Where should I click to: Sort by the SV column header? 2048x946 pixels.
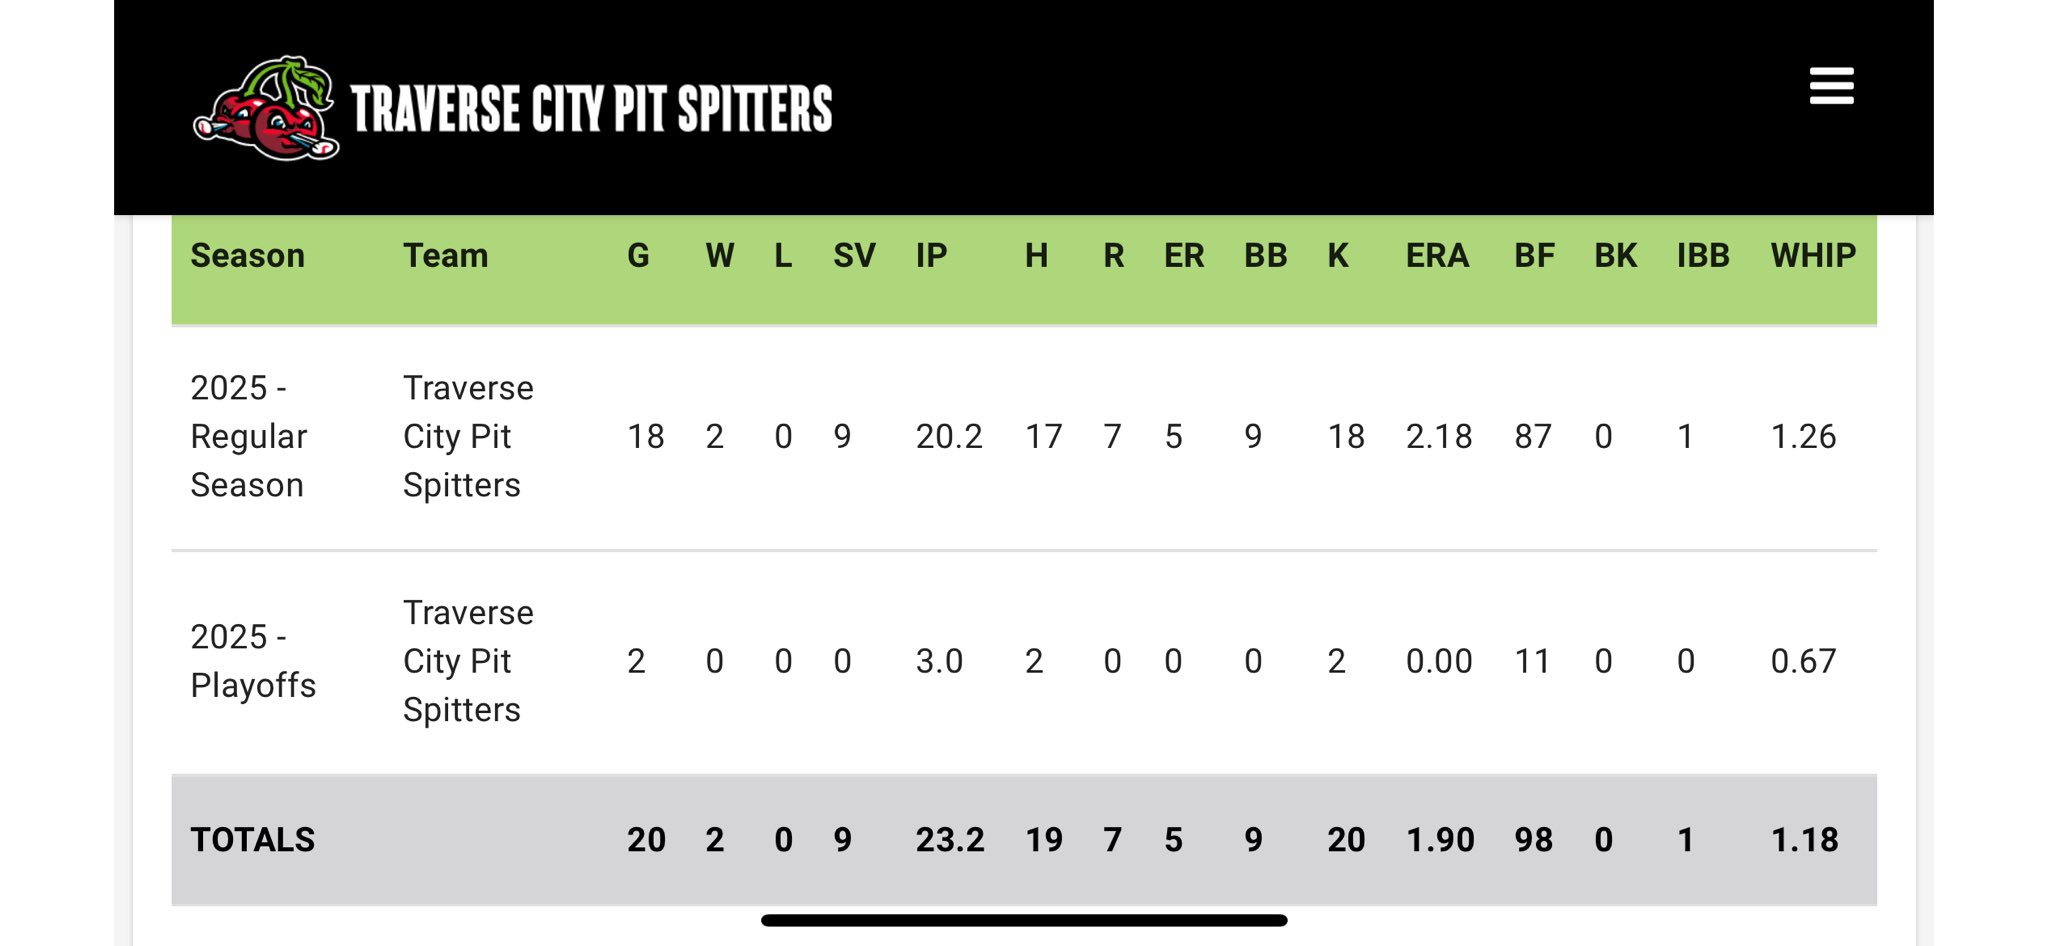click(x=854, y=256)
